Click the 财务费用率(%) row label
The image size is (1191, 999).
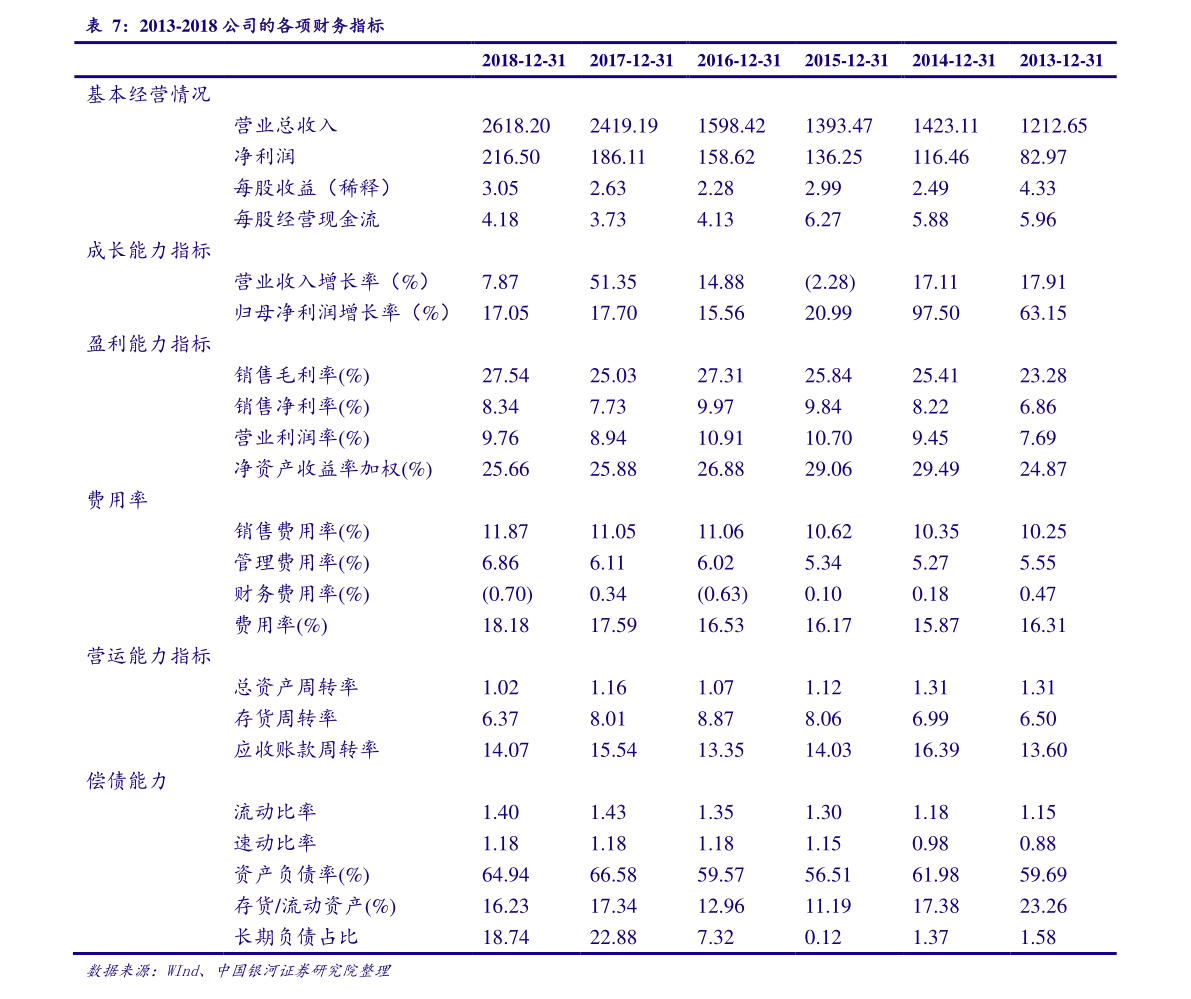[301, 594]
